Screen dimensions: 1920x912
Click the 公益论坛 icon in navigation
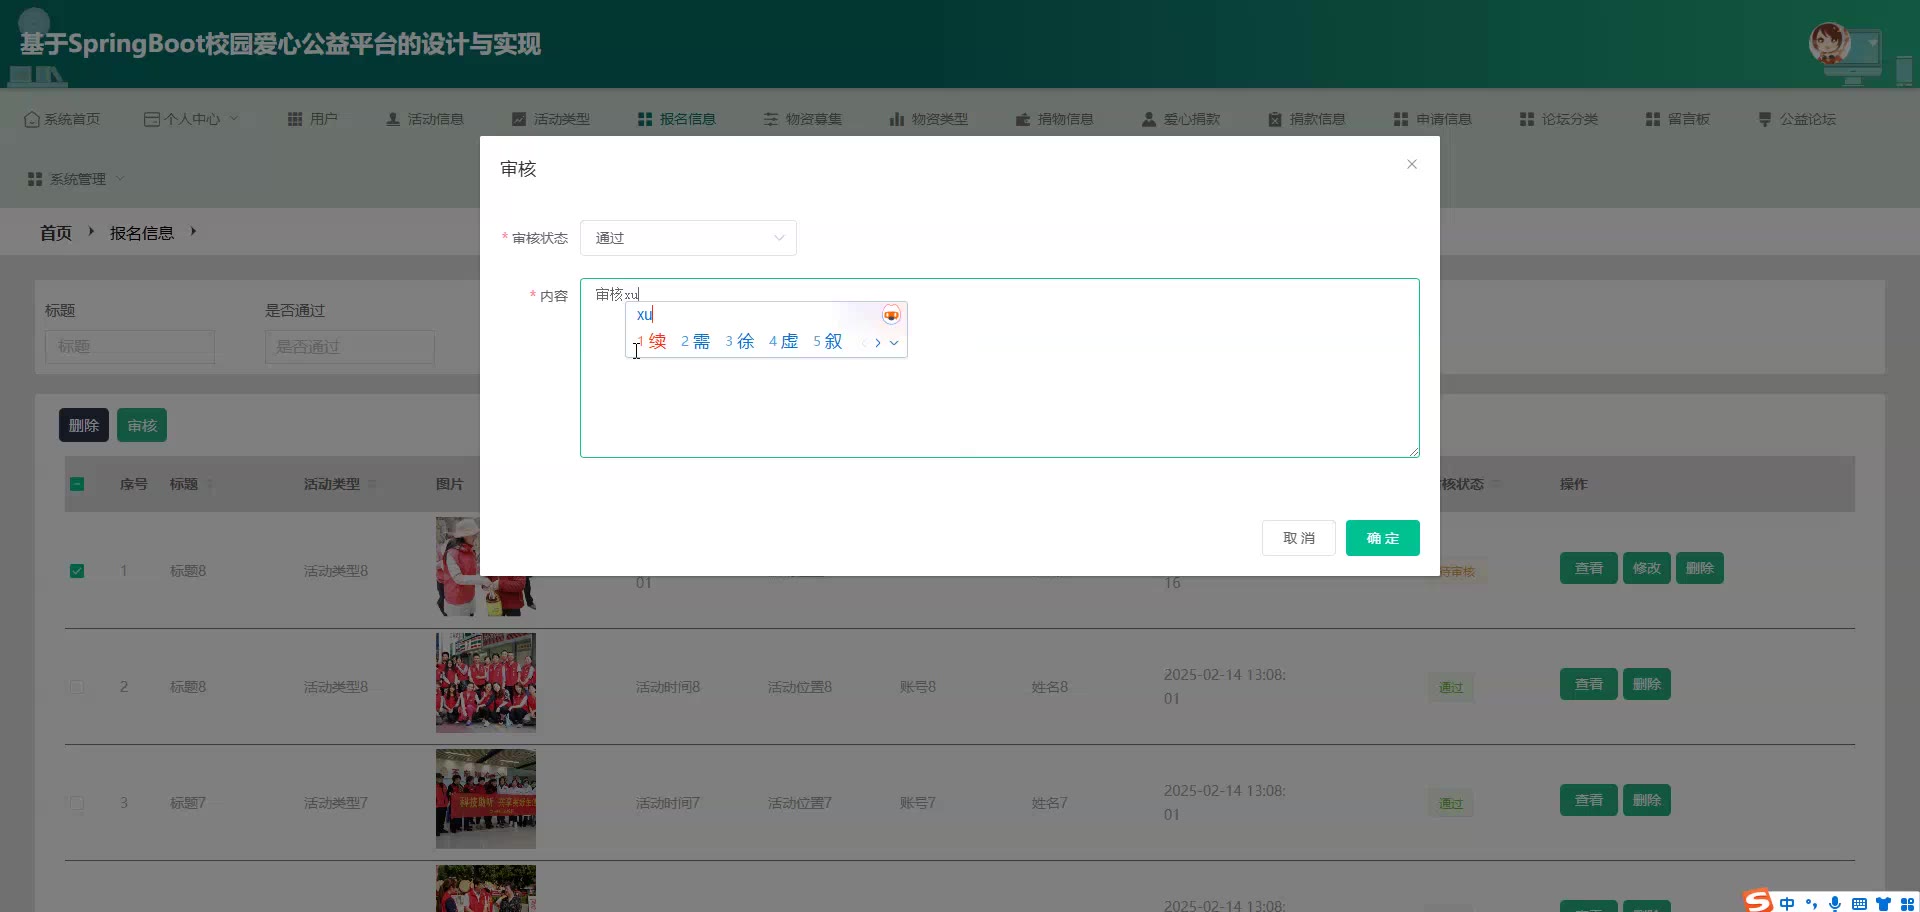click(x=1765, y=119)
